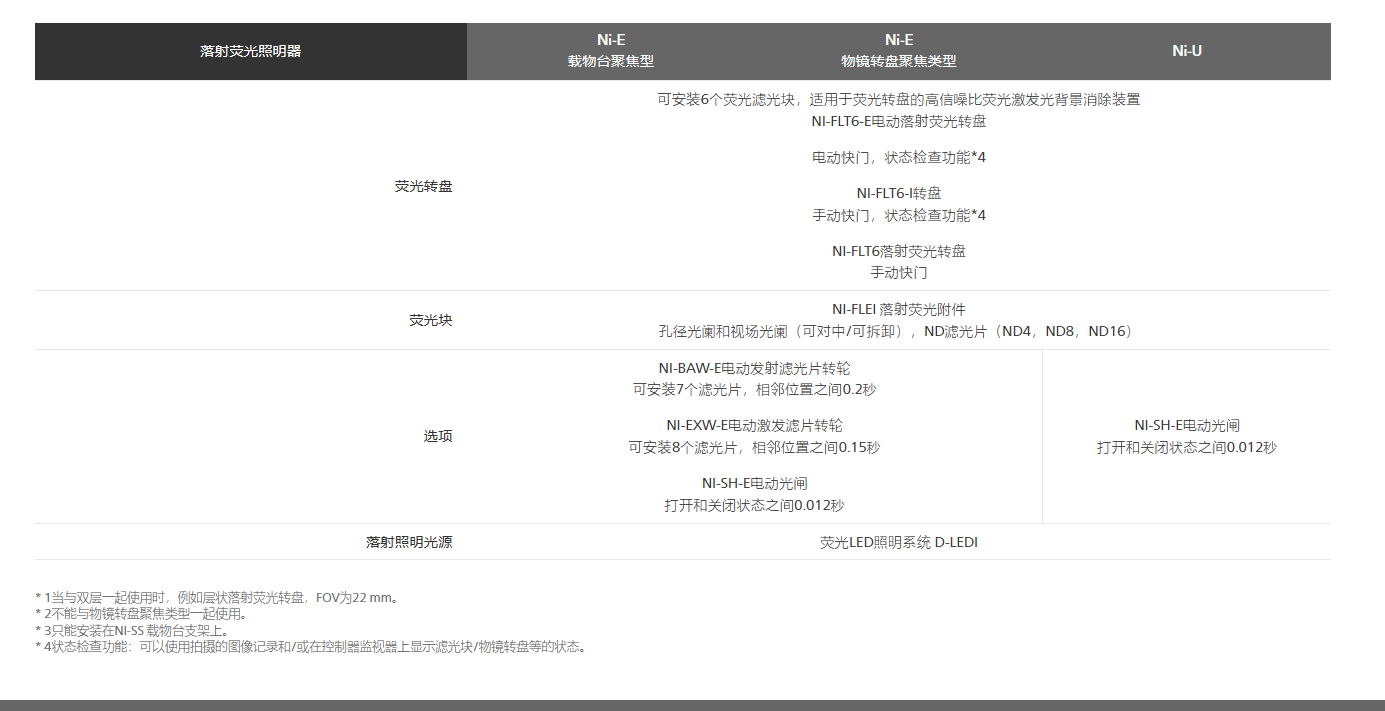Image resolution: width=1385 pixels, height=711 pixels.
Task: Click NI-SH-E电动光闸 in the Ni-U column
Action: [x=1187, y=425]
